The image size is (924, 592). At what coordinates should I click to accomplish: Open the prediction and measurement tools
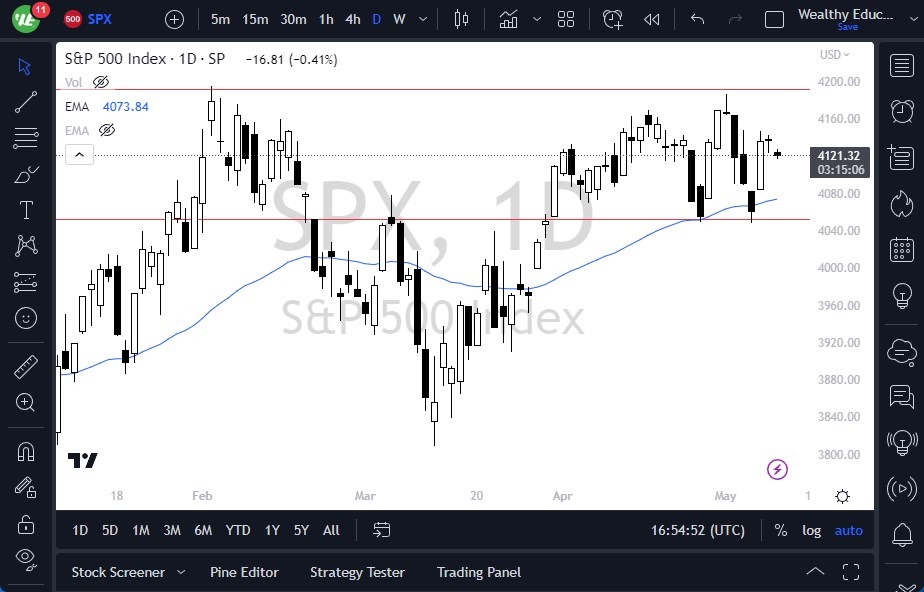(25, 282)
